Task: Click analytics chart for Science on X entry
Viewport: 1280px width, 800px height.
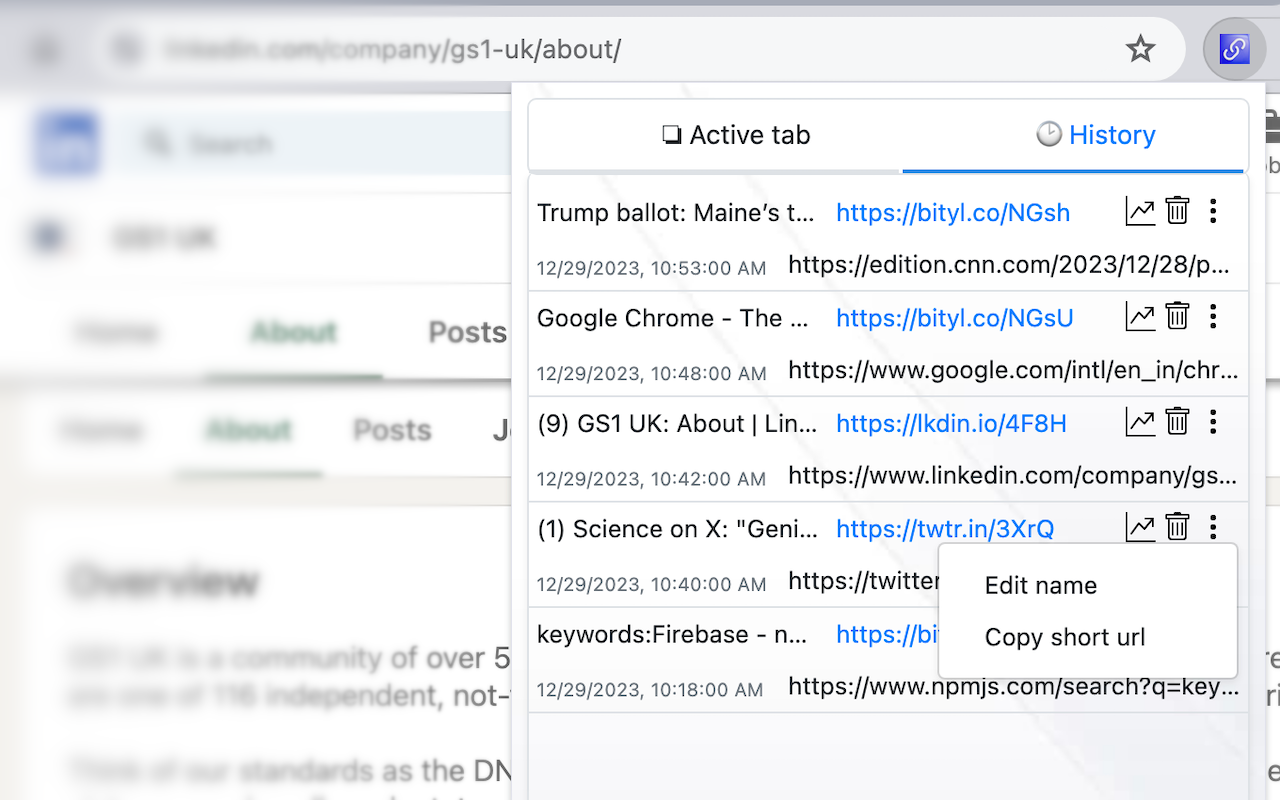Action: 1140,527
